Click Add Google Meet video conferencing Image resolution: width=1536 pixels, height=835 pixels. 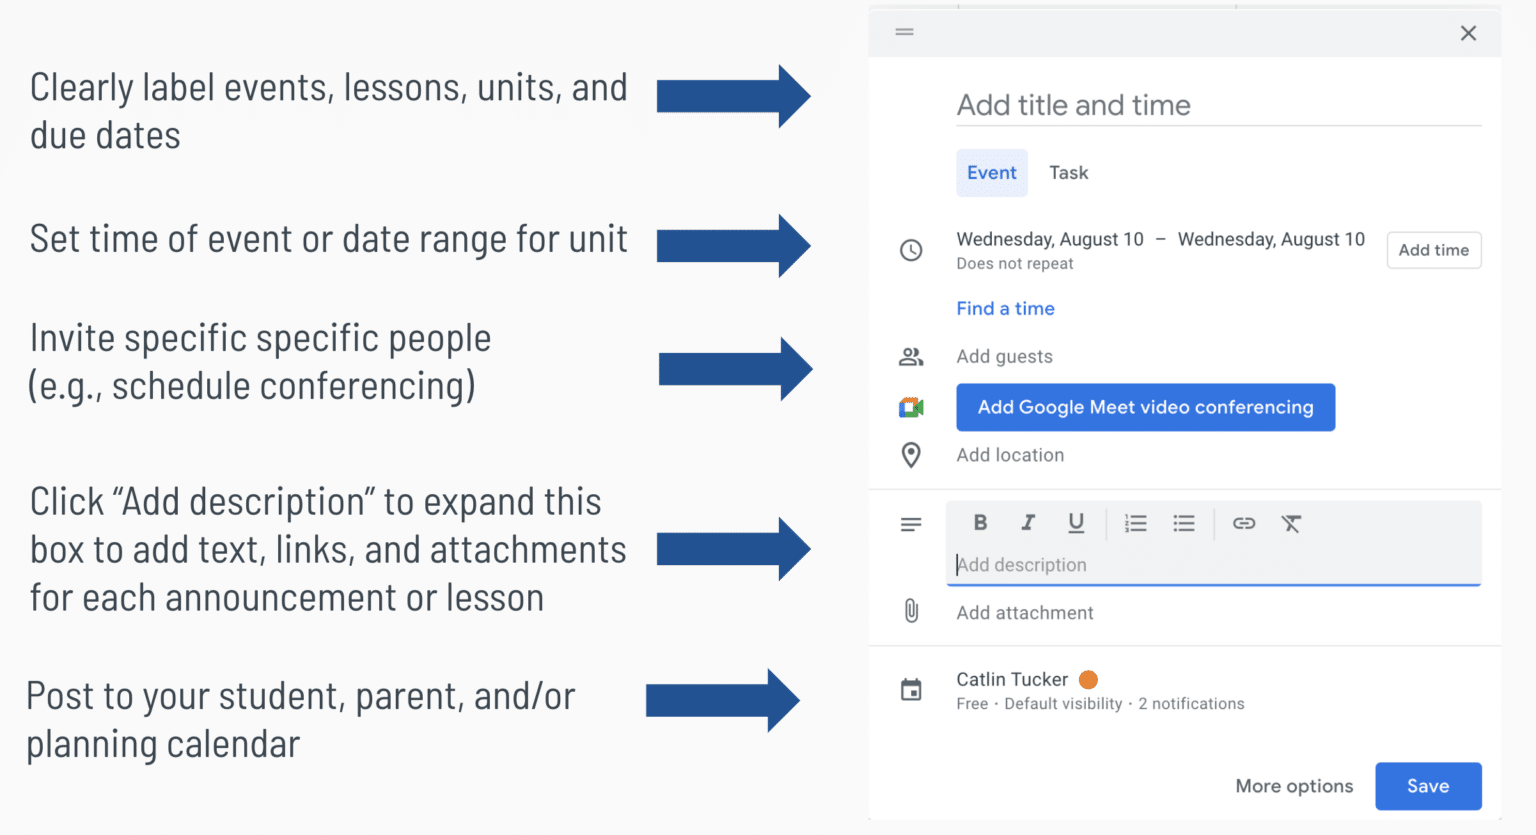(1145, 407)
